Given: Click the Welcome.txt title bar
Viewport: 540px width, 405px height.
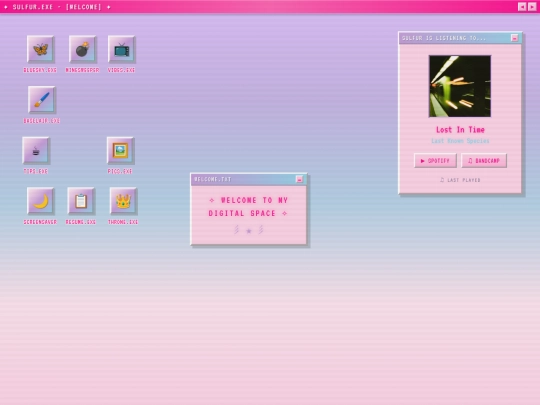Looking at the screenshot, I should pyautogui.click(x=248, y=179).
